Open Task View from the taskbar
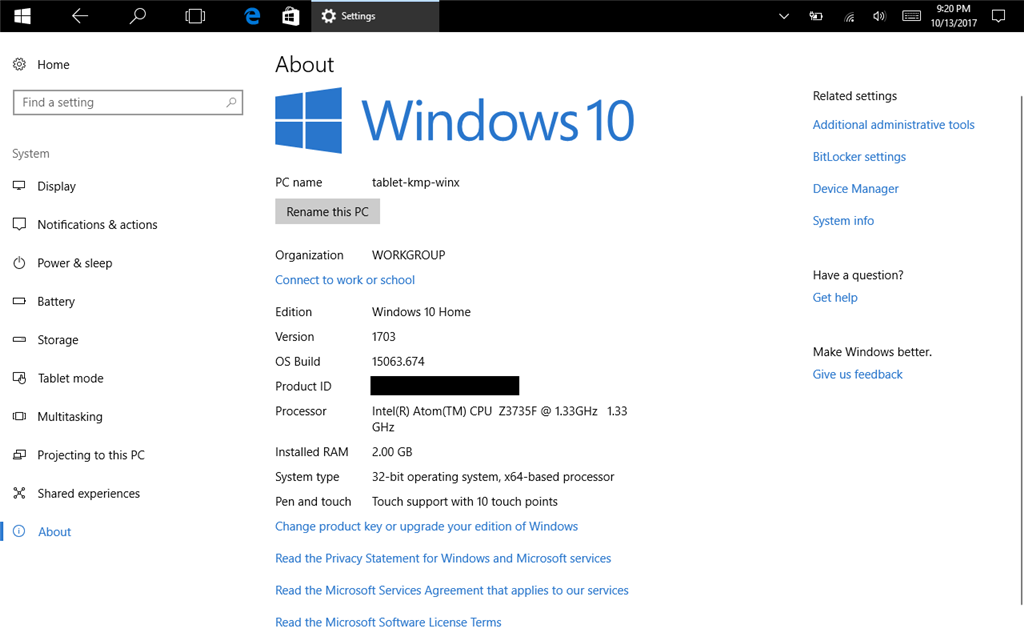Screen dimensions: 1024x640 click(195, 16)
